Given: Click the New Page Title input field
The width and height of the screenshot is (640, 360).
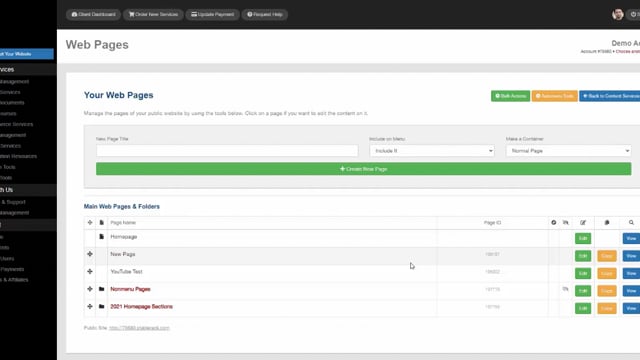Looking at the screenshot, I should (227, 151).
